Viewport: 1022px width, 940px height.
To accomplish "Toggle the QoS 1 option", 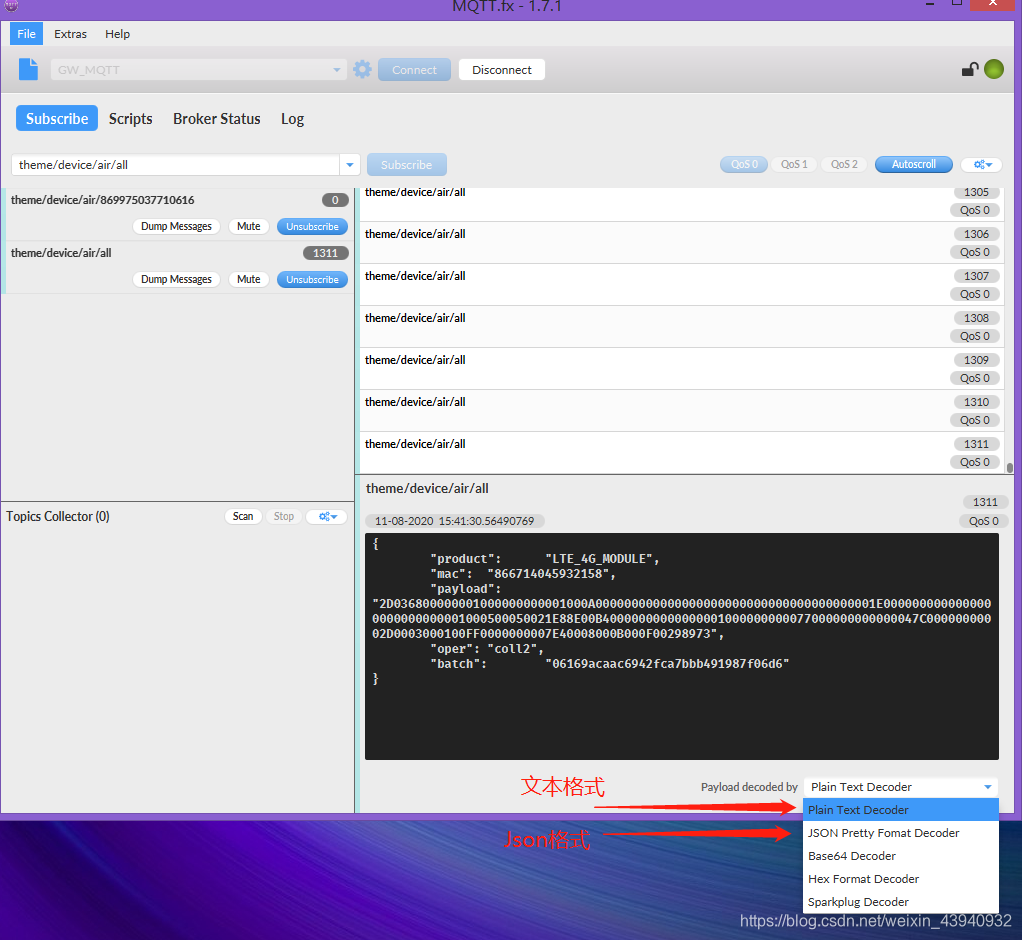I will 794,164.
